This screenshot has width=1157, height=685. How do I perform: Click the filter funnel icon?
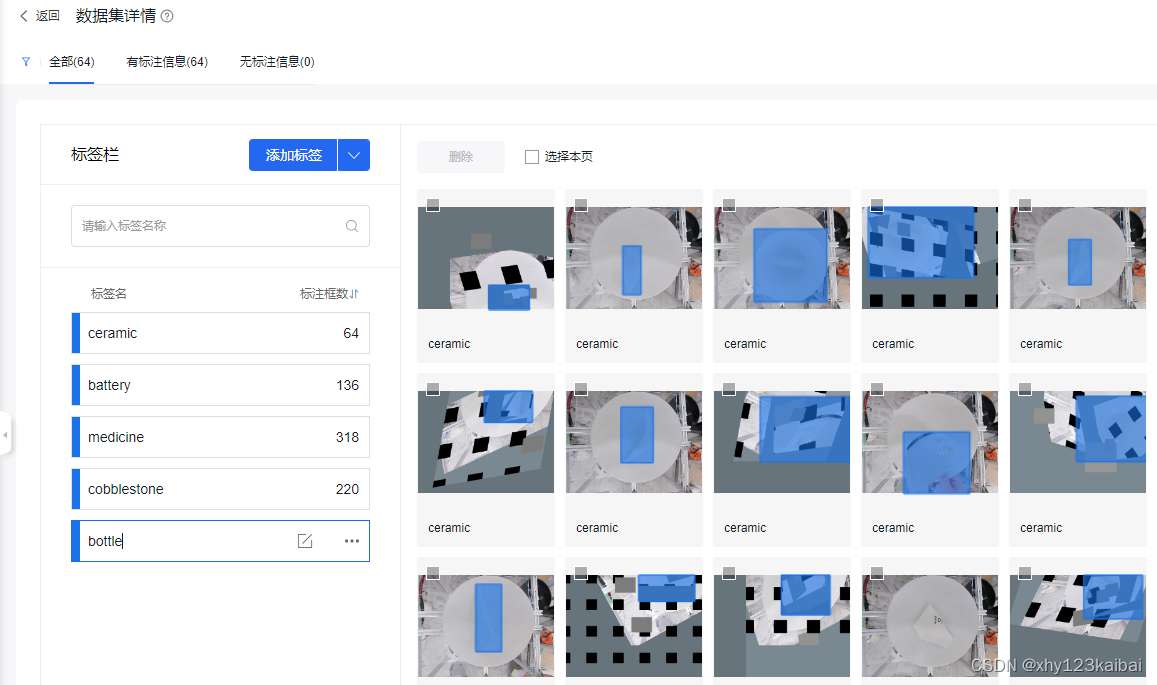click(26, 62)
